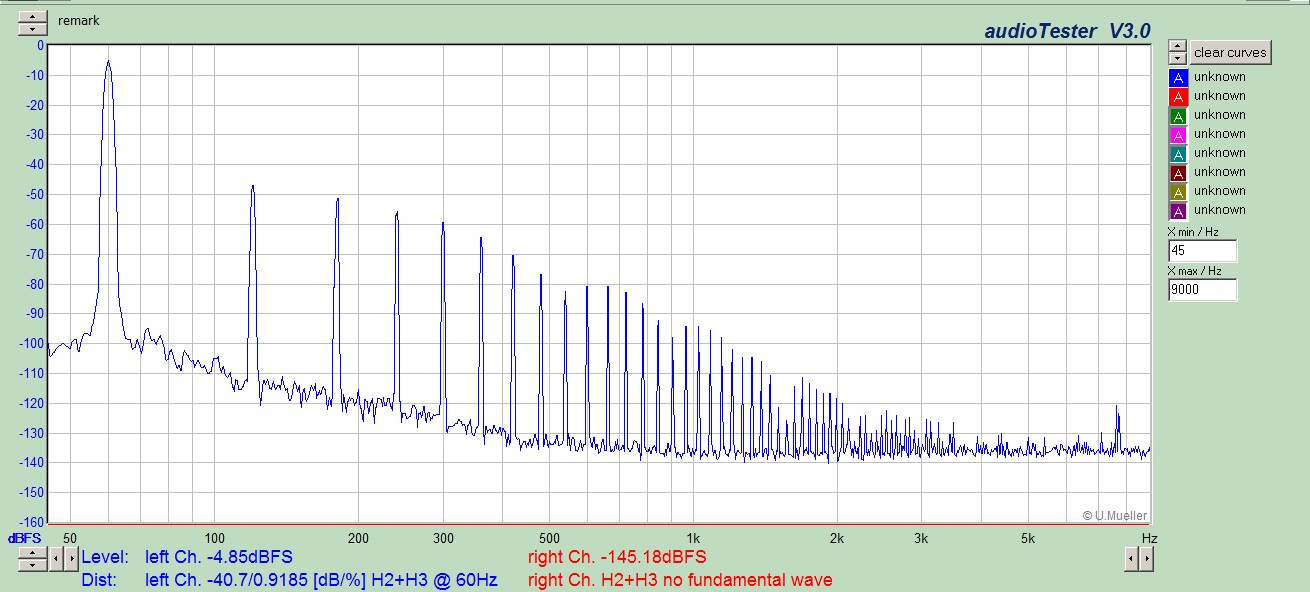1310x592 pixels.
Task: Click up arrow beside remark label
Action: point(33,16)
